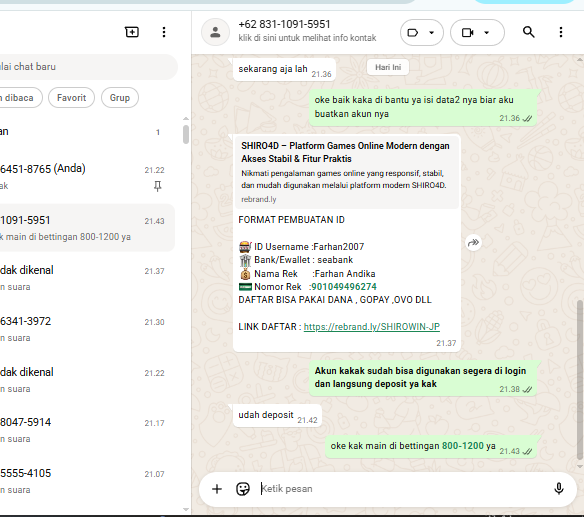Open the chat ending 6341-3972
The height and width of the screenshot is (517, 584).
[x=88, y=329]
